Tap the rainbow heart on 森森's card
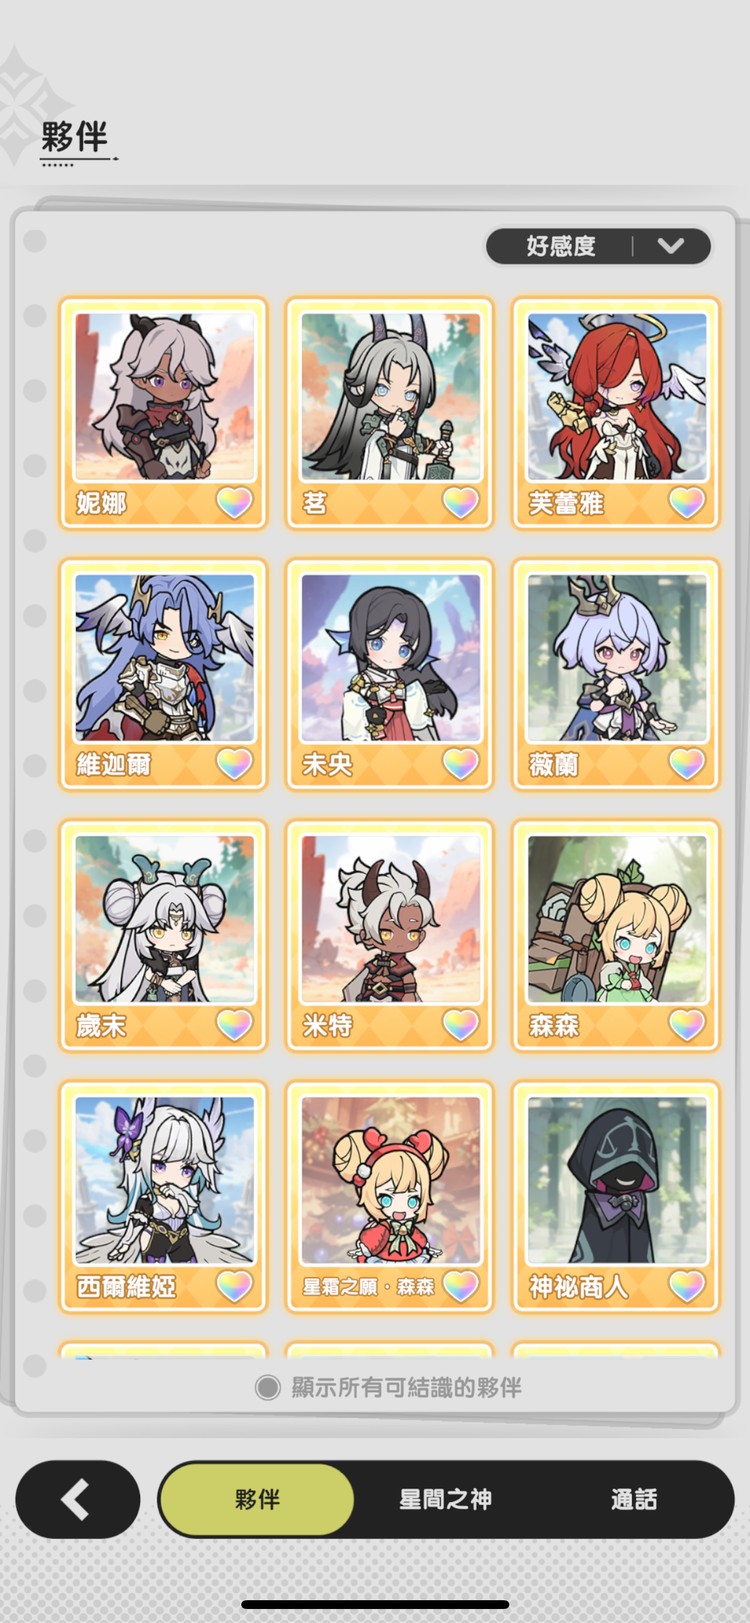The height and width of the screenshot is (1623, 750). pos(686,1025)
